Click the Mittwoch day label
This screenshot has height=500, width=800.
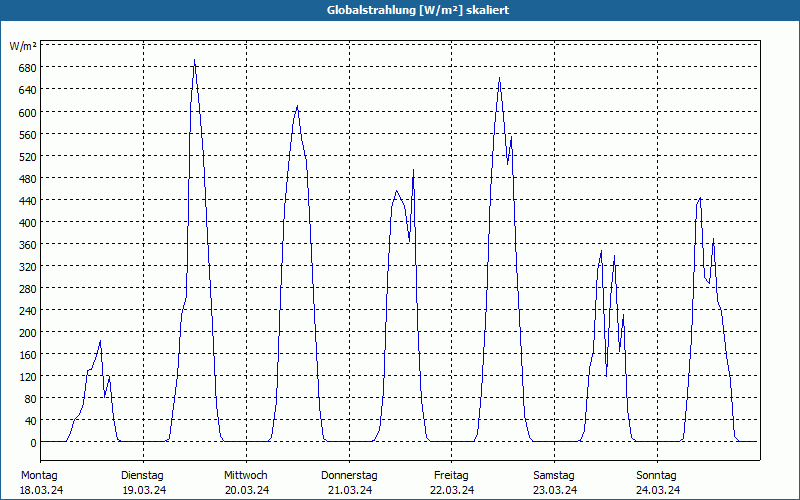[245, 476]
